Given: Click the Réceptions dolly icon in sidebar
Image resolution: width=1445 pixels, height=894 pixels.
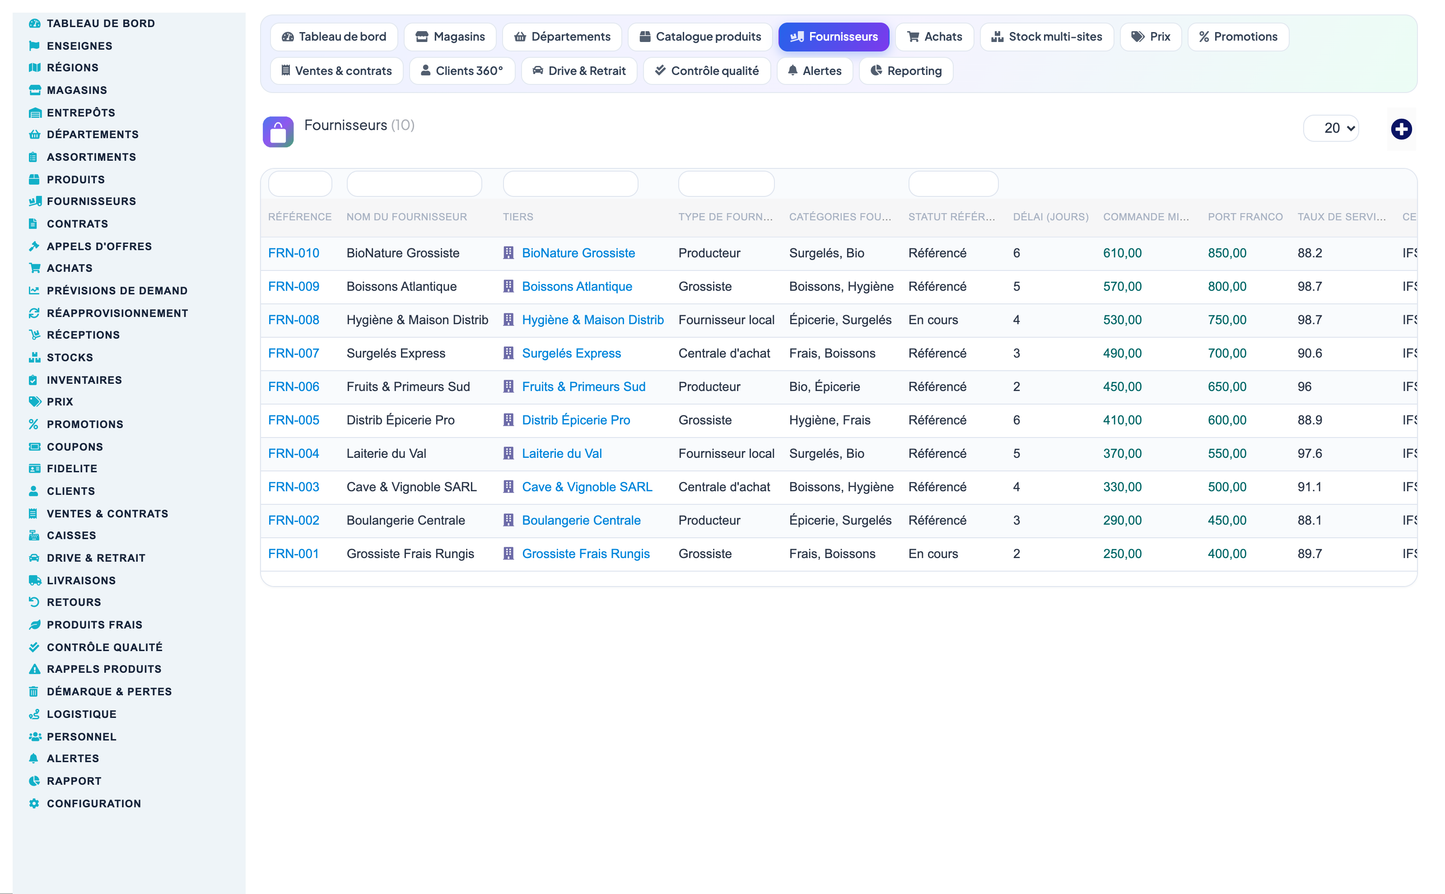Looking at the screenshot, I should (35, 335).
